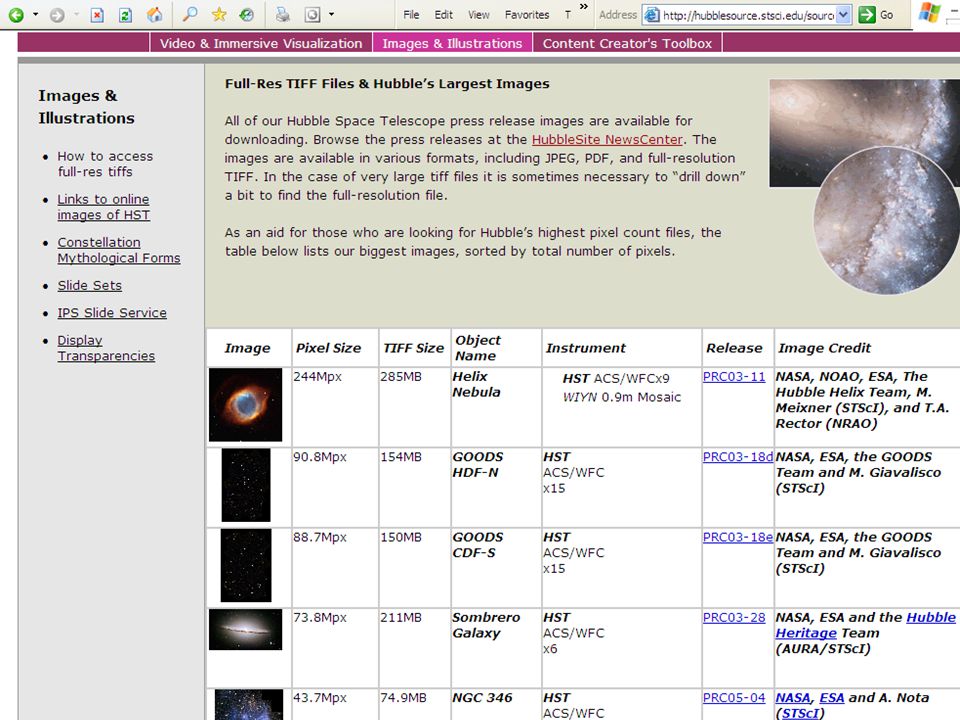The image size is (960, 720).
Task: Click the Go button
Action: pos(876,15)
